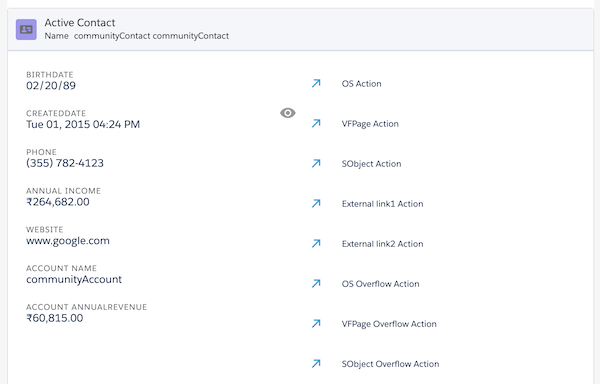Click the ACCOUNT ANNUALREVENUE field label
The image size is (600, 384).
86,307
